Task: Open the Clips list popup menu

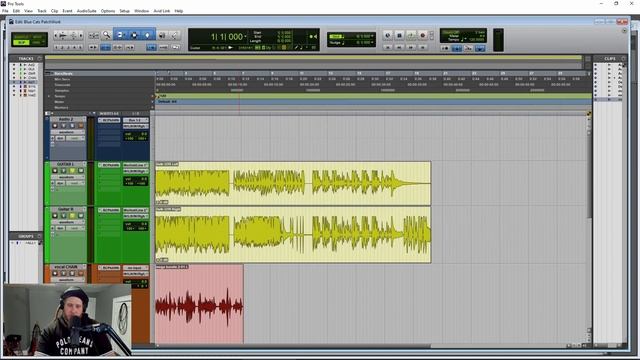Action: coord(623,58)
